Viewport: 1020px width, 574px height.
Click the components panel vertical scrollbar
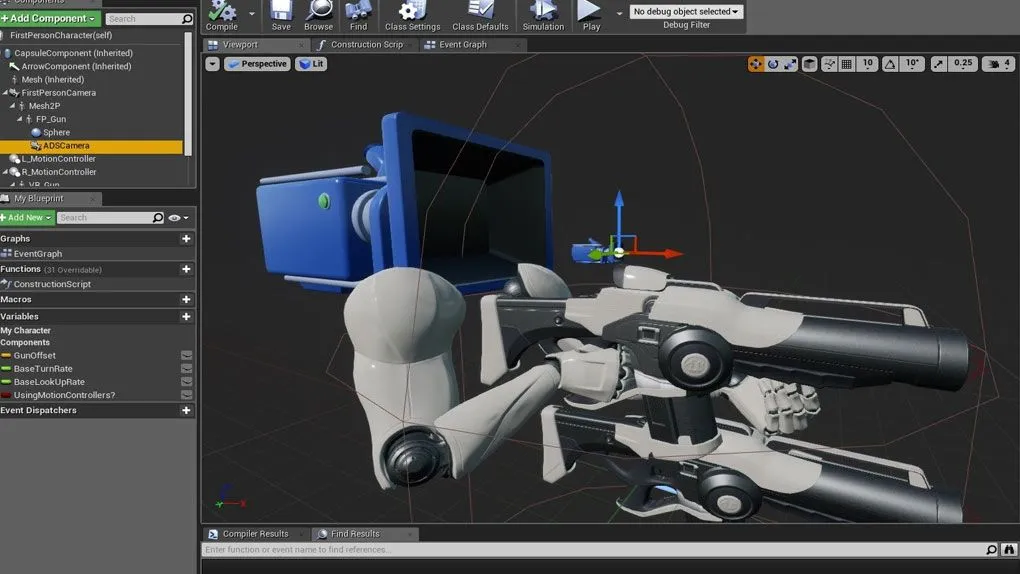188,94
